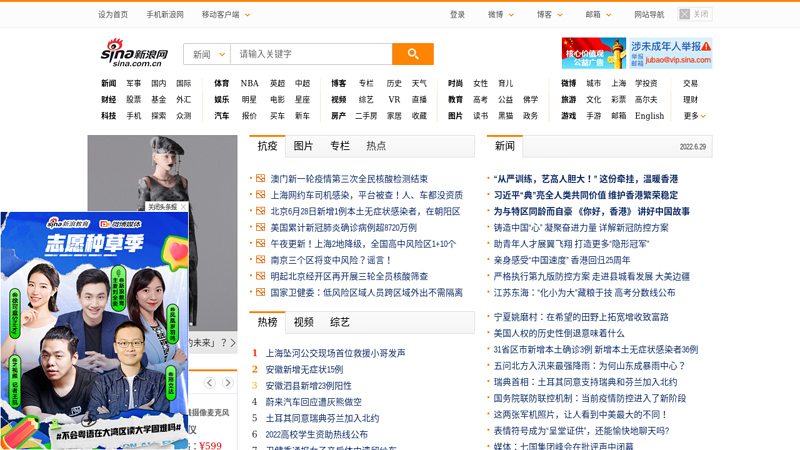This screenshot has width=800, height=450.
Task: Switch to the 抗疫 tab
Action: tap(267, 146)
